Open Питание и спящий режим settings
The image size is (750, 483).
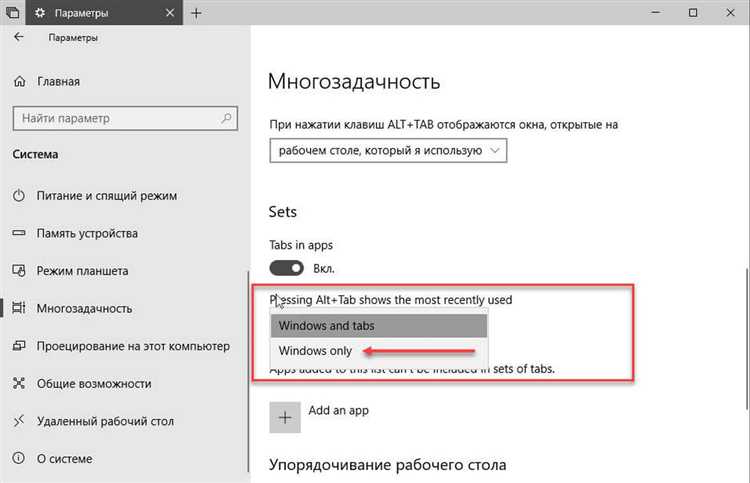click(x=107, y=195)
